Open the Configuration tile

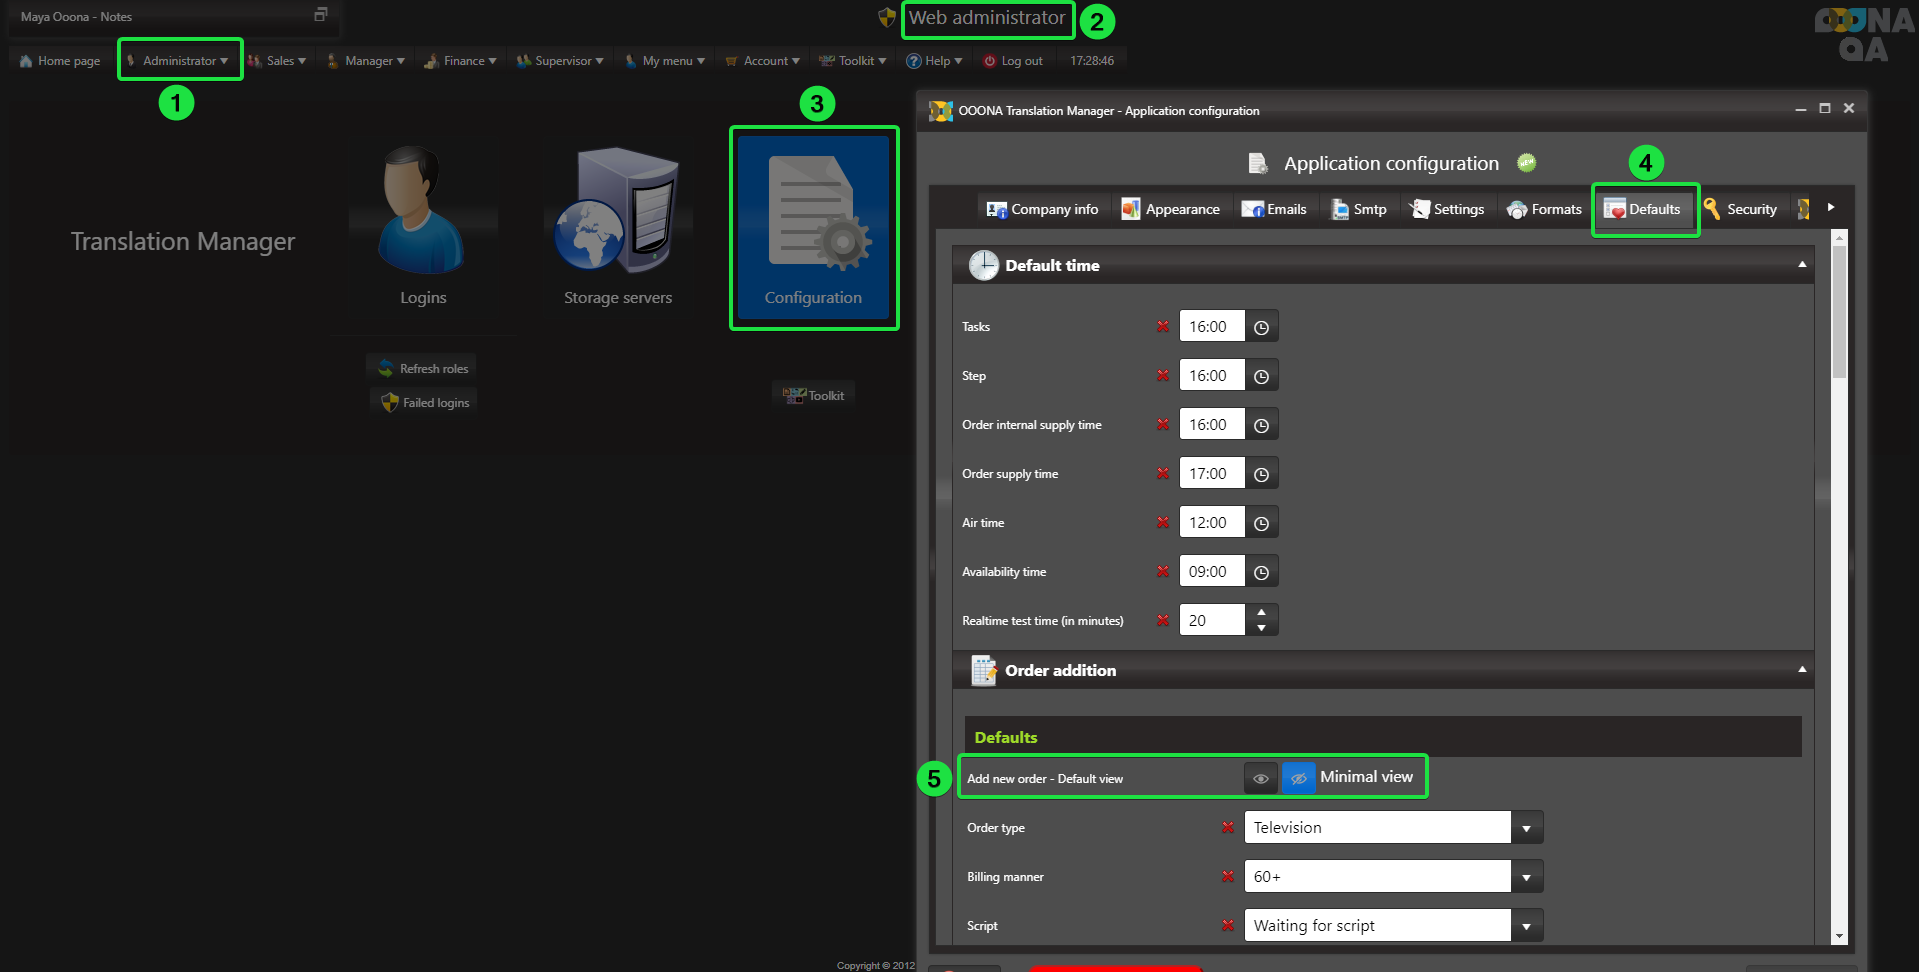click(813, 228)
